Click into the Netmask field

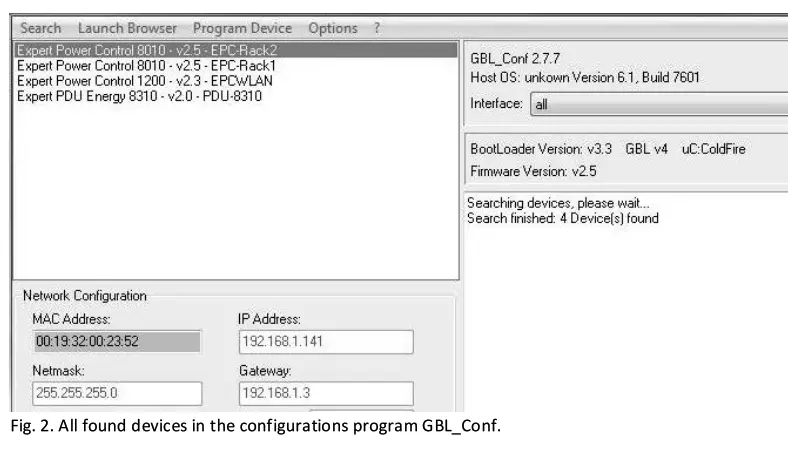(116, 394)
